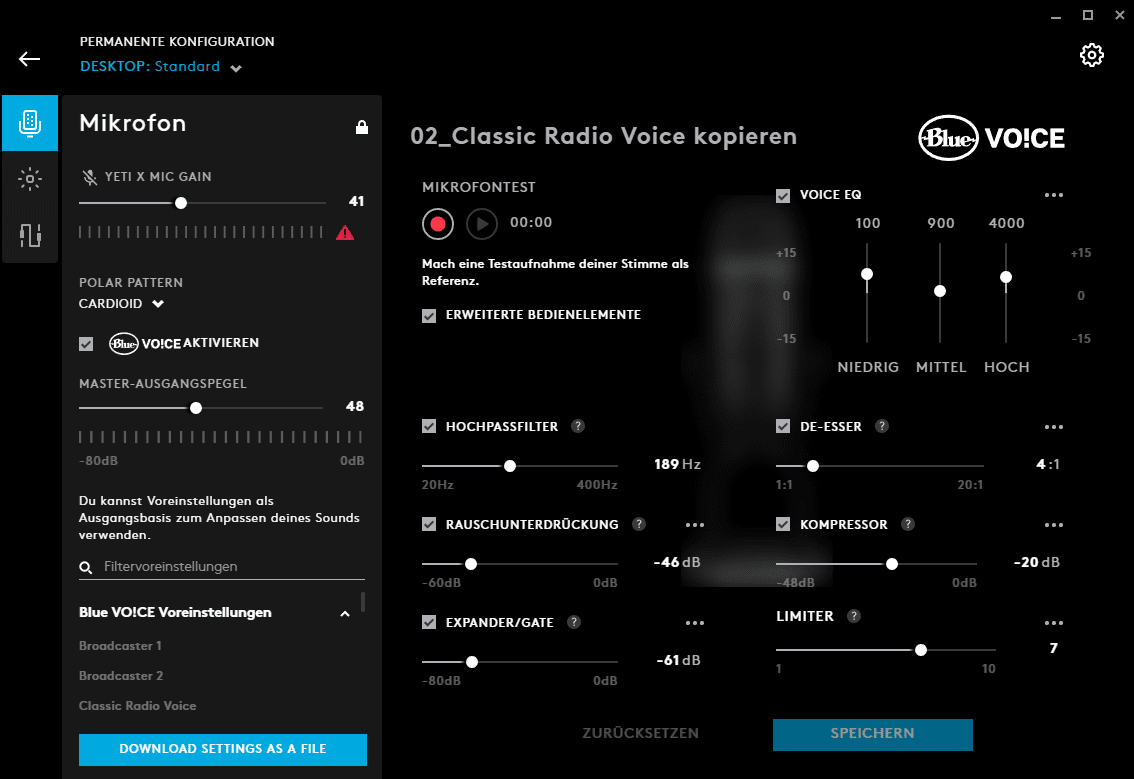Screen dimensions: 1134x779
Task: Click Download Settings As A File
Action: tap(223, 749)
